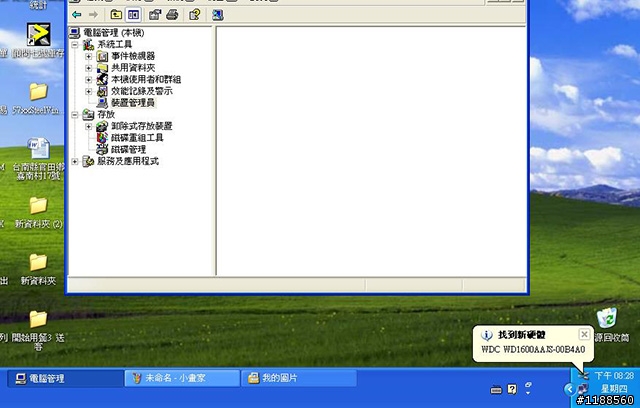This screenshot has width=640, height=408.
Task: Switch to 未命名 - 小畫家 taskbar button
Action: [x=182, y=379]
